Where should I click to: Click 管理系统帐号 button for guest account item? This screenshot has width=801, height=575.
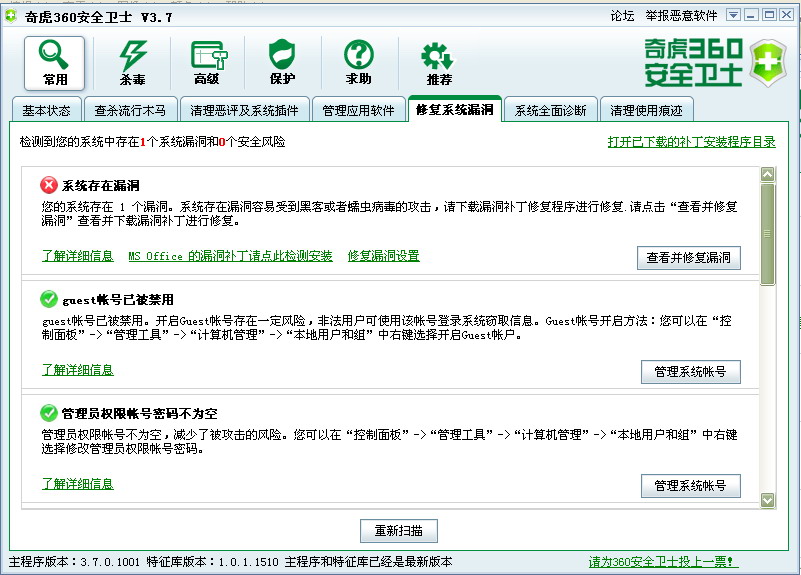[x=691, y=372]
